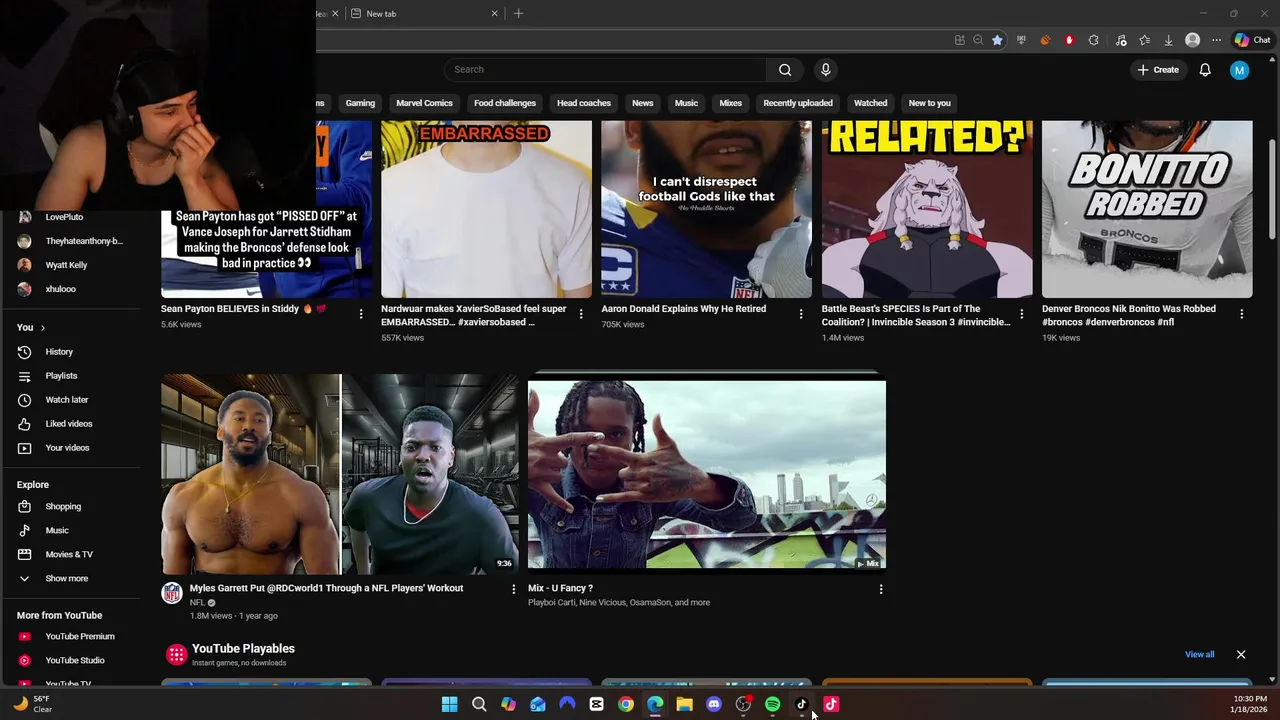Open Copilot Chat in browser toolbar
The height and width of the screenshot is (720, 1280).
click(x=1252, y=40)
